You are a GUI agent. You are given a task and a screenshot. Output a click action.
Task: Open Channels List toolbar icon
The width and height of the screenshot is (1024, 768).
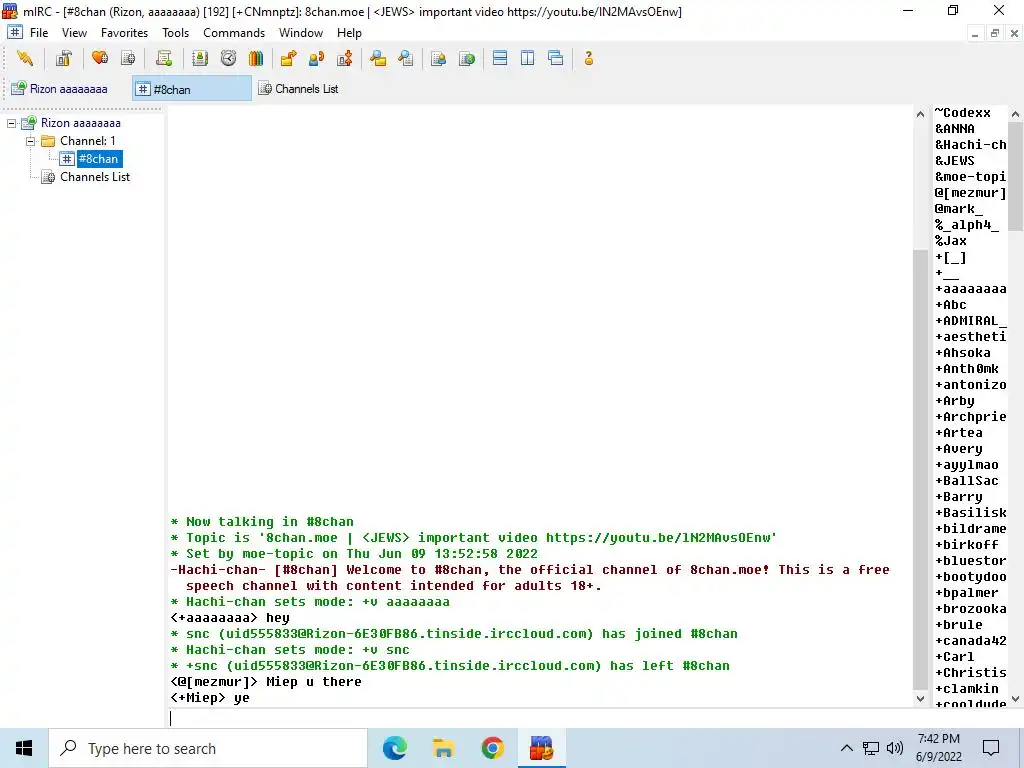click(128, 59)
